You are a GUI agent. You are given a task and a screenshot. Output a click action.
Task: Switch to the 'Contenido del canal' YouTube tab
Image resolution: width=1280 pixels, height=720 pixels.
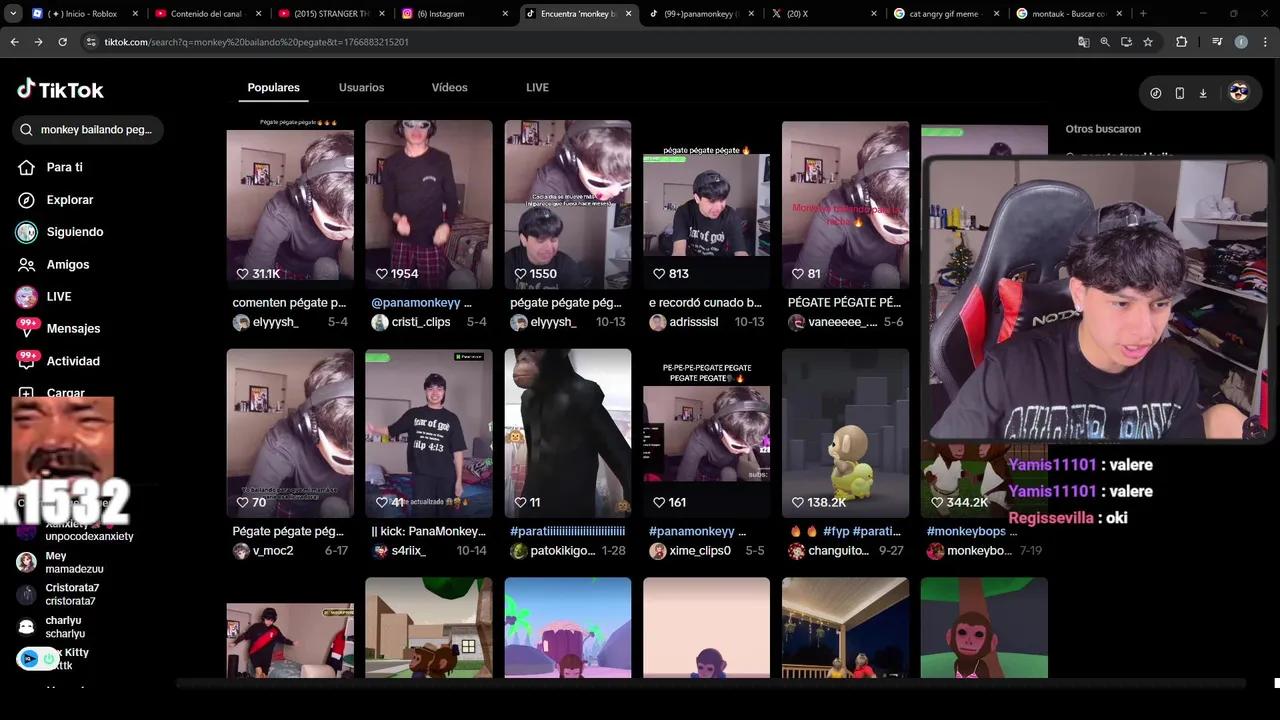point(209,14)
